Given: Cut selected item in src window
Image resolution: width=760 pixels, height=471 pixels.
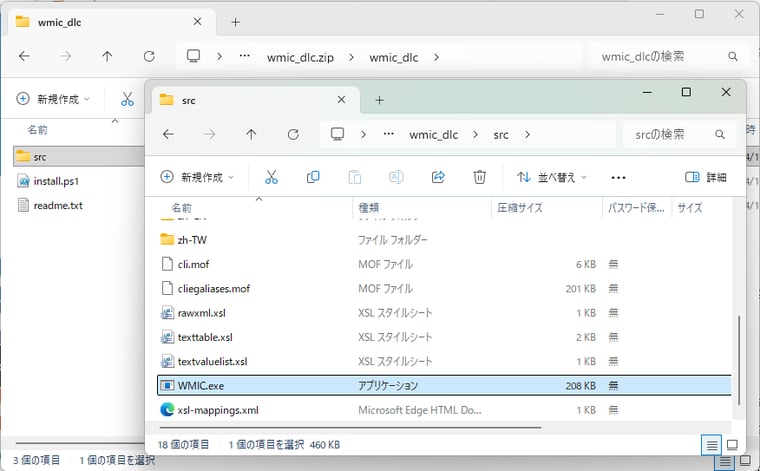Looking at the screenshot, I should point(271,177).
